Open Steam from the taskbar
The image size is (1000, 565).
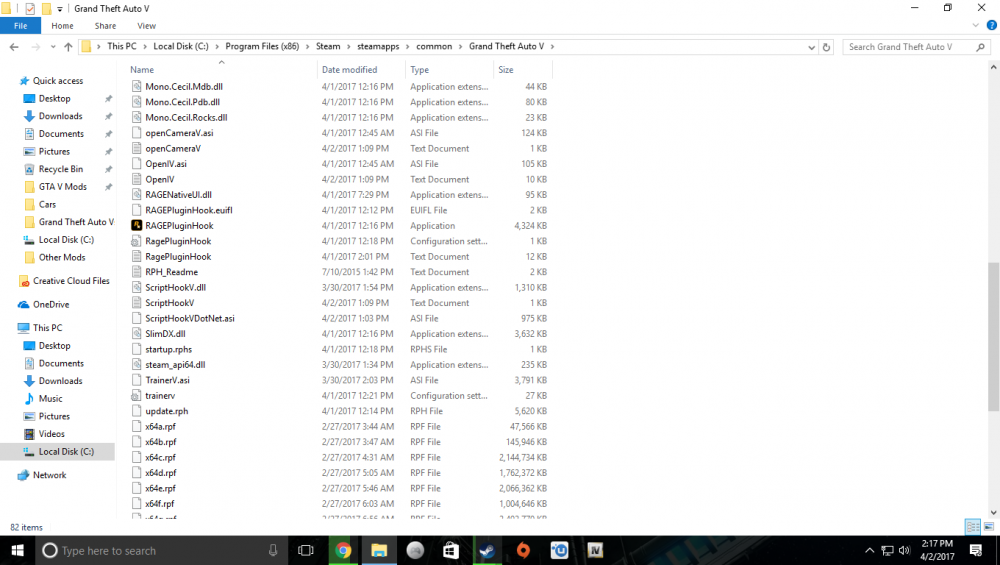[x=487, y=550]
